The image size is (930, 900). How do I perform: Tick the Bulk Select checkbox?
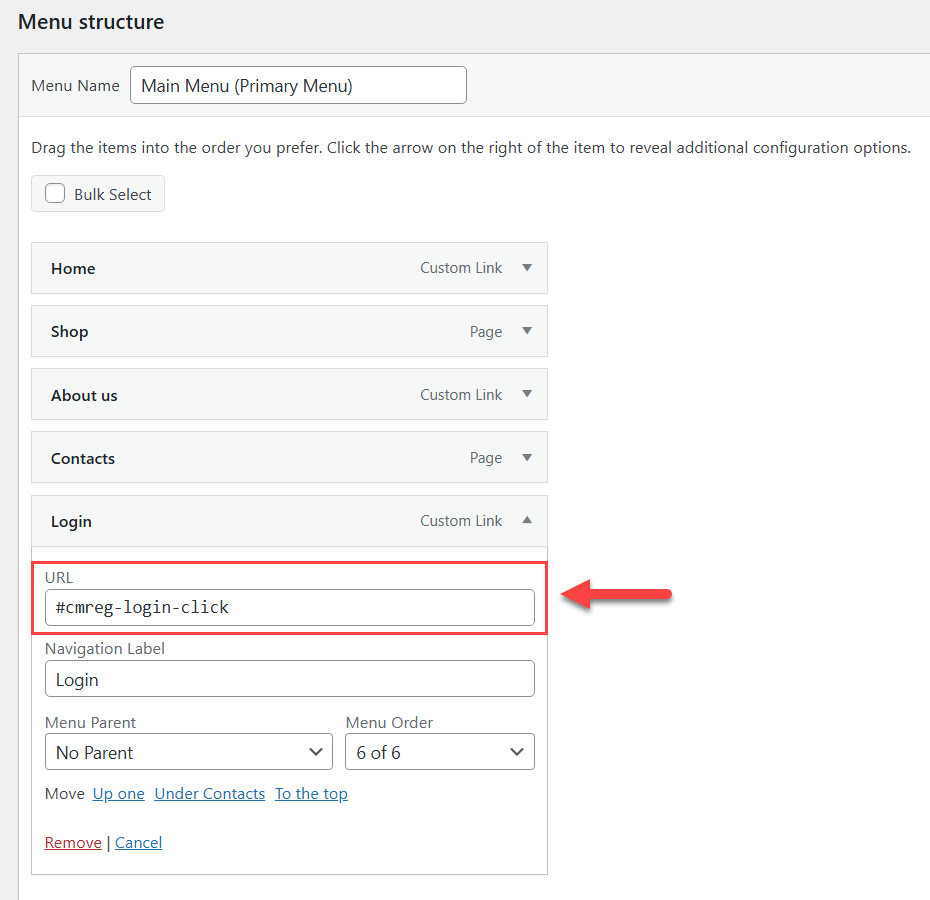55,193
